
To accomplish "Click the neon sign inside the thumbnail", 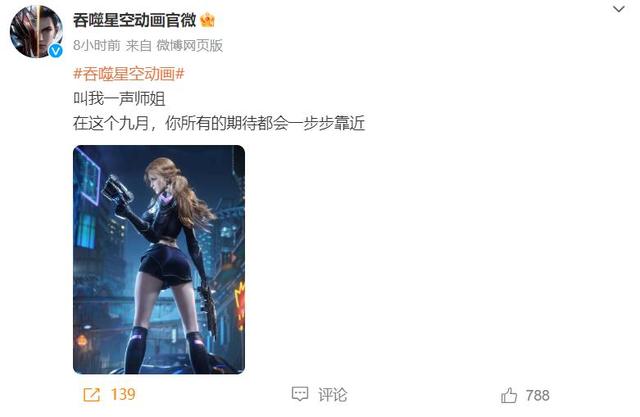I will coord(240,306).
